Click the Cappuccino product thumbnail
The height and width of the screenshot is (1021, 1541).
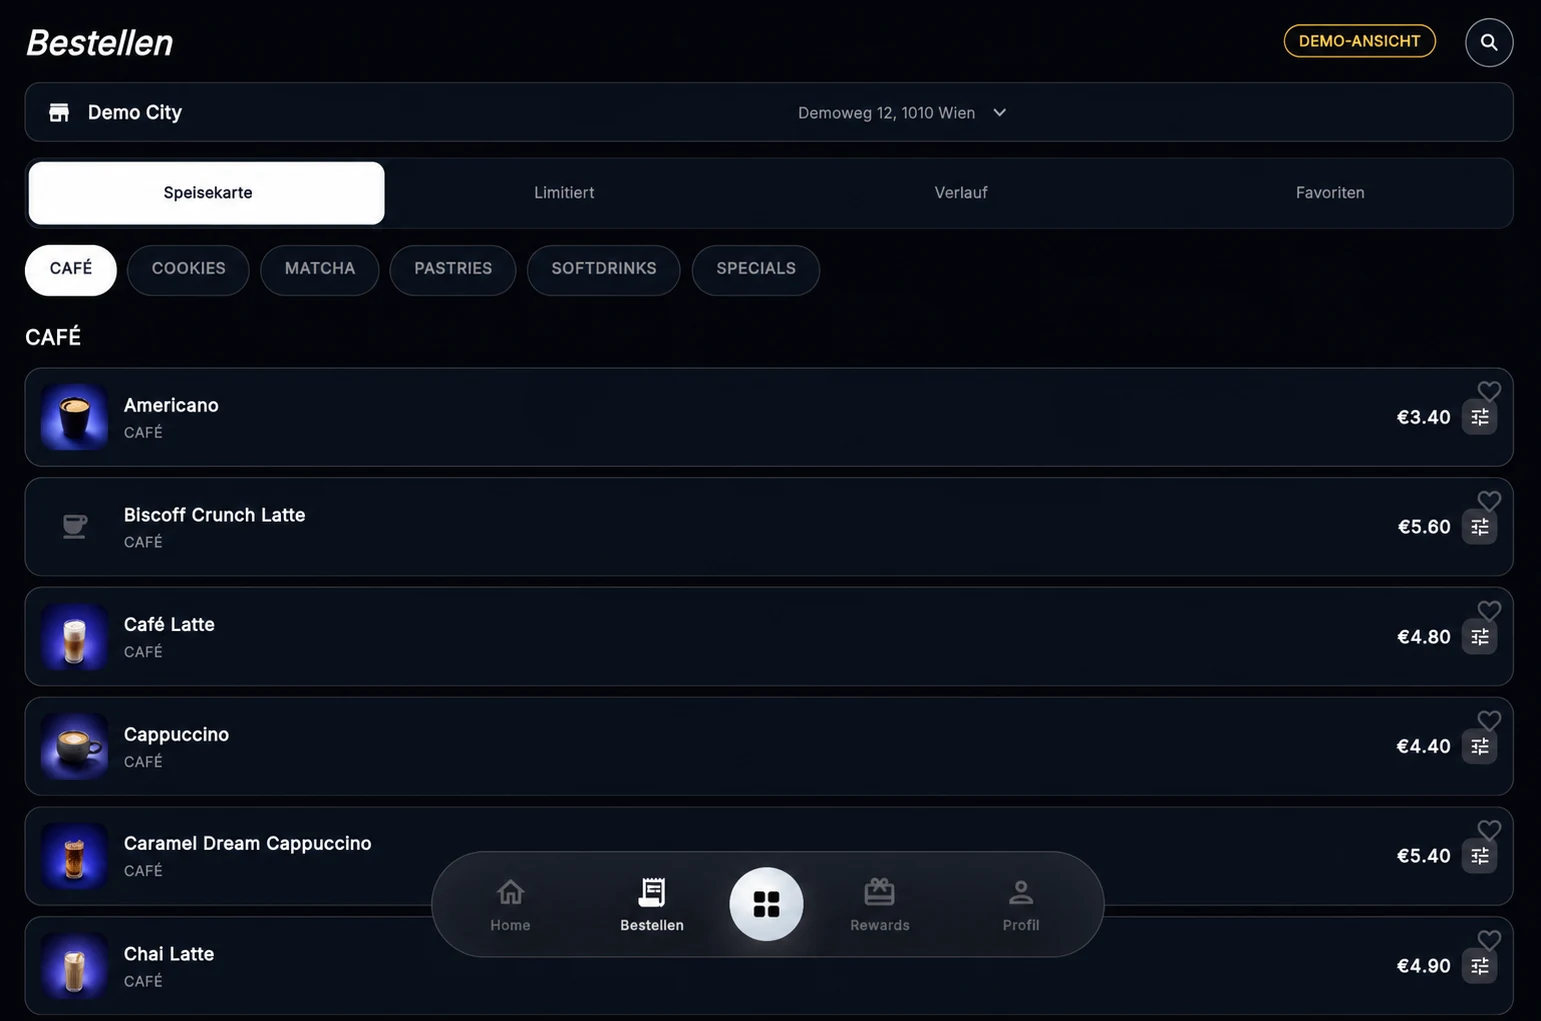74,746
